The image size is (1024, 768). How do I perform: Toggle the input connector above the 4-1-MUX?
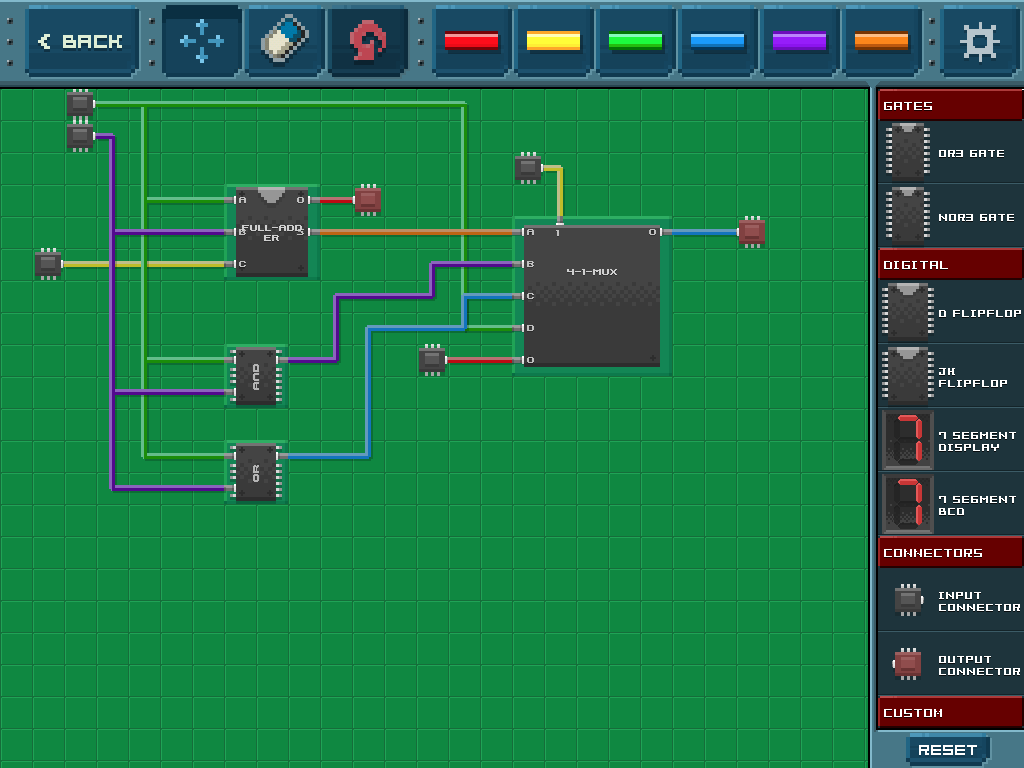pos(528,168)
